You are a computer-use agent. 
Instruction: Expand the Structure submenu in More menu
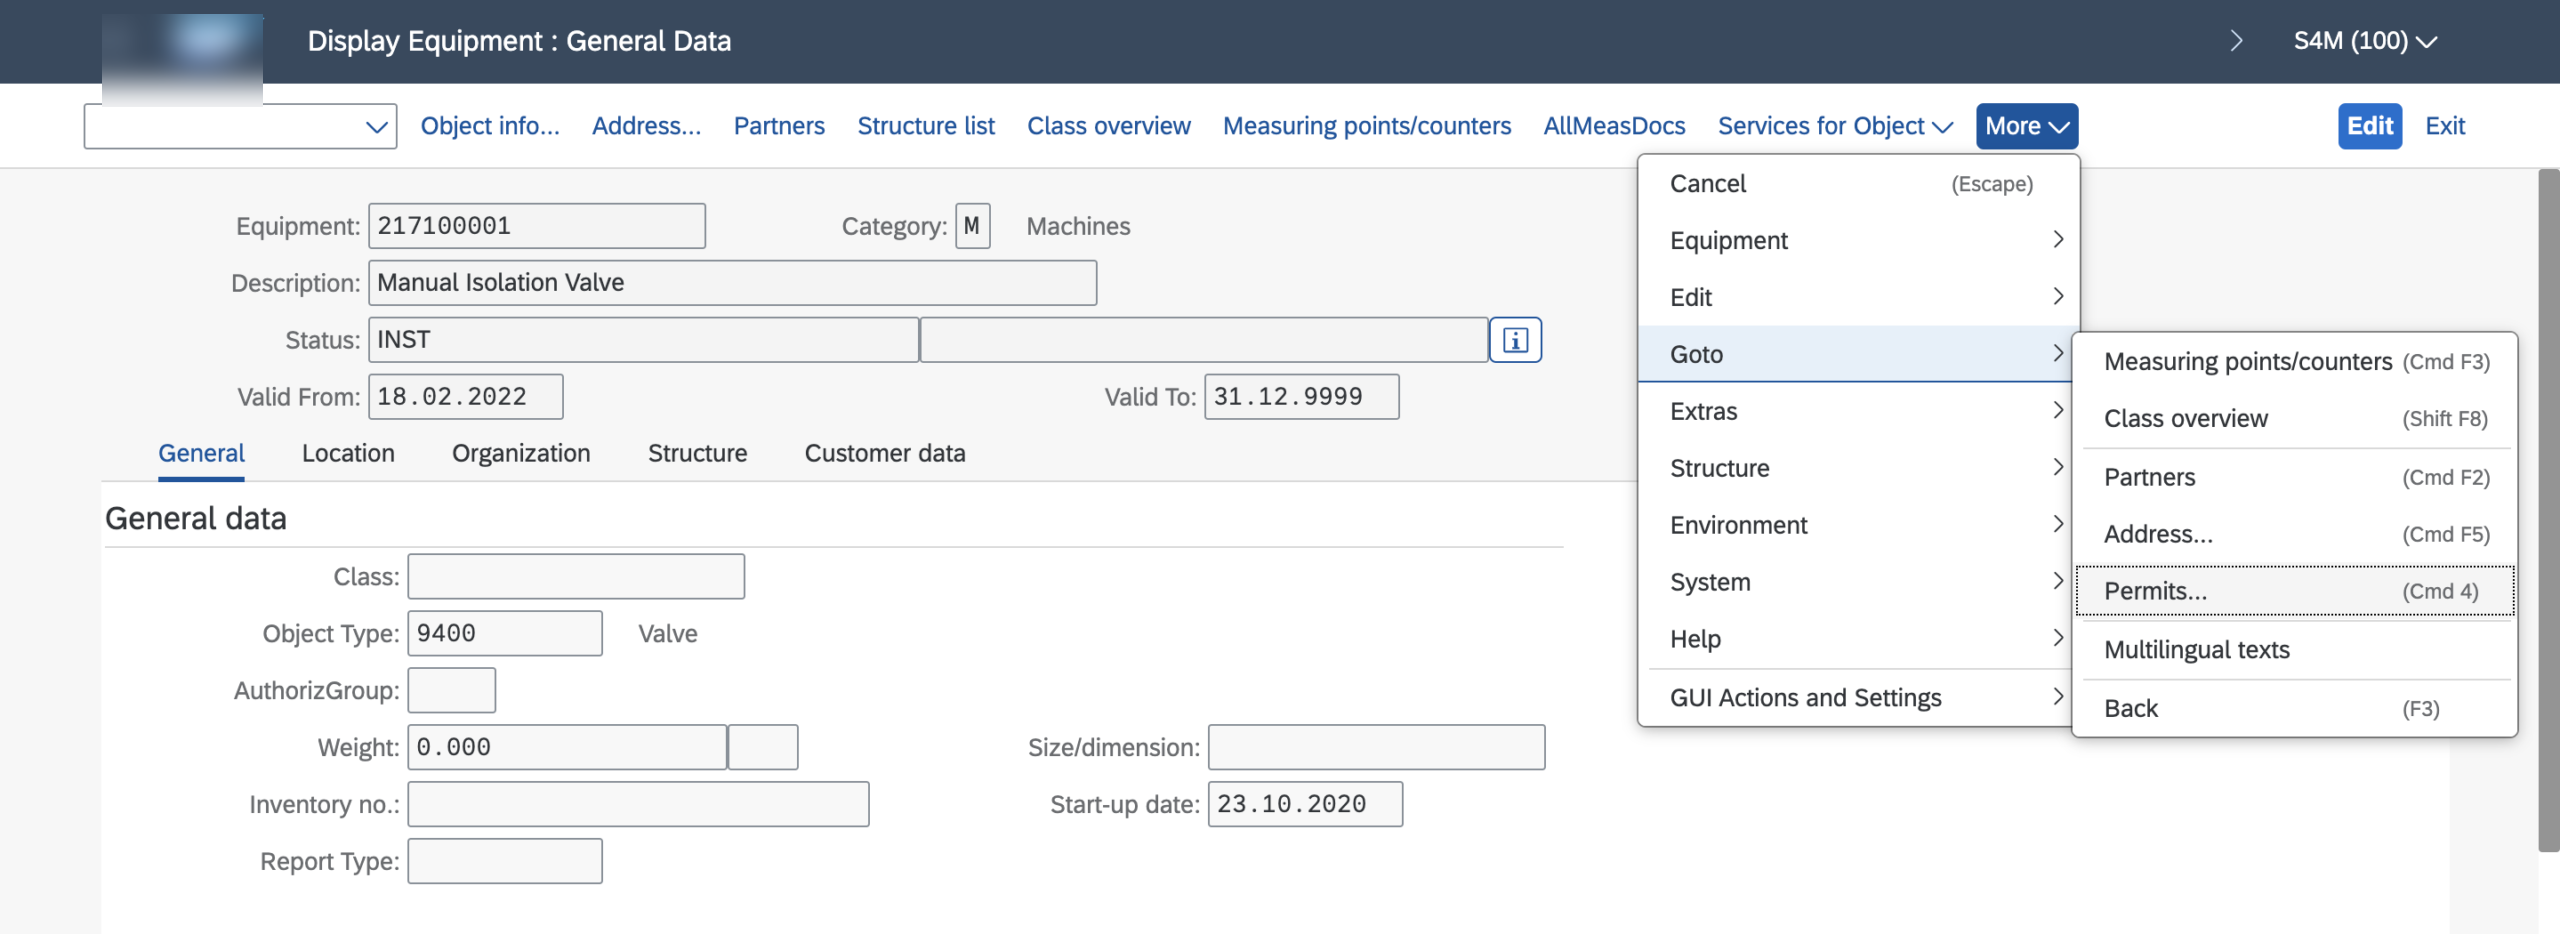tap(1859, 468)
